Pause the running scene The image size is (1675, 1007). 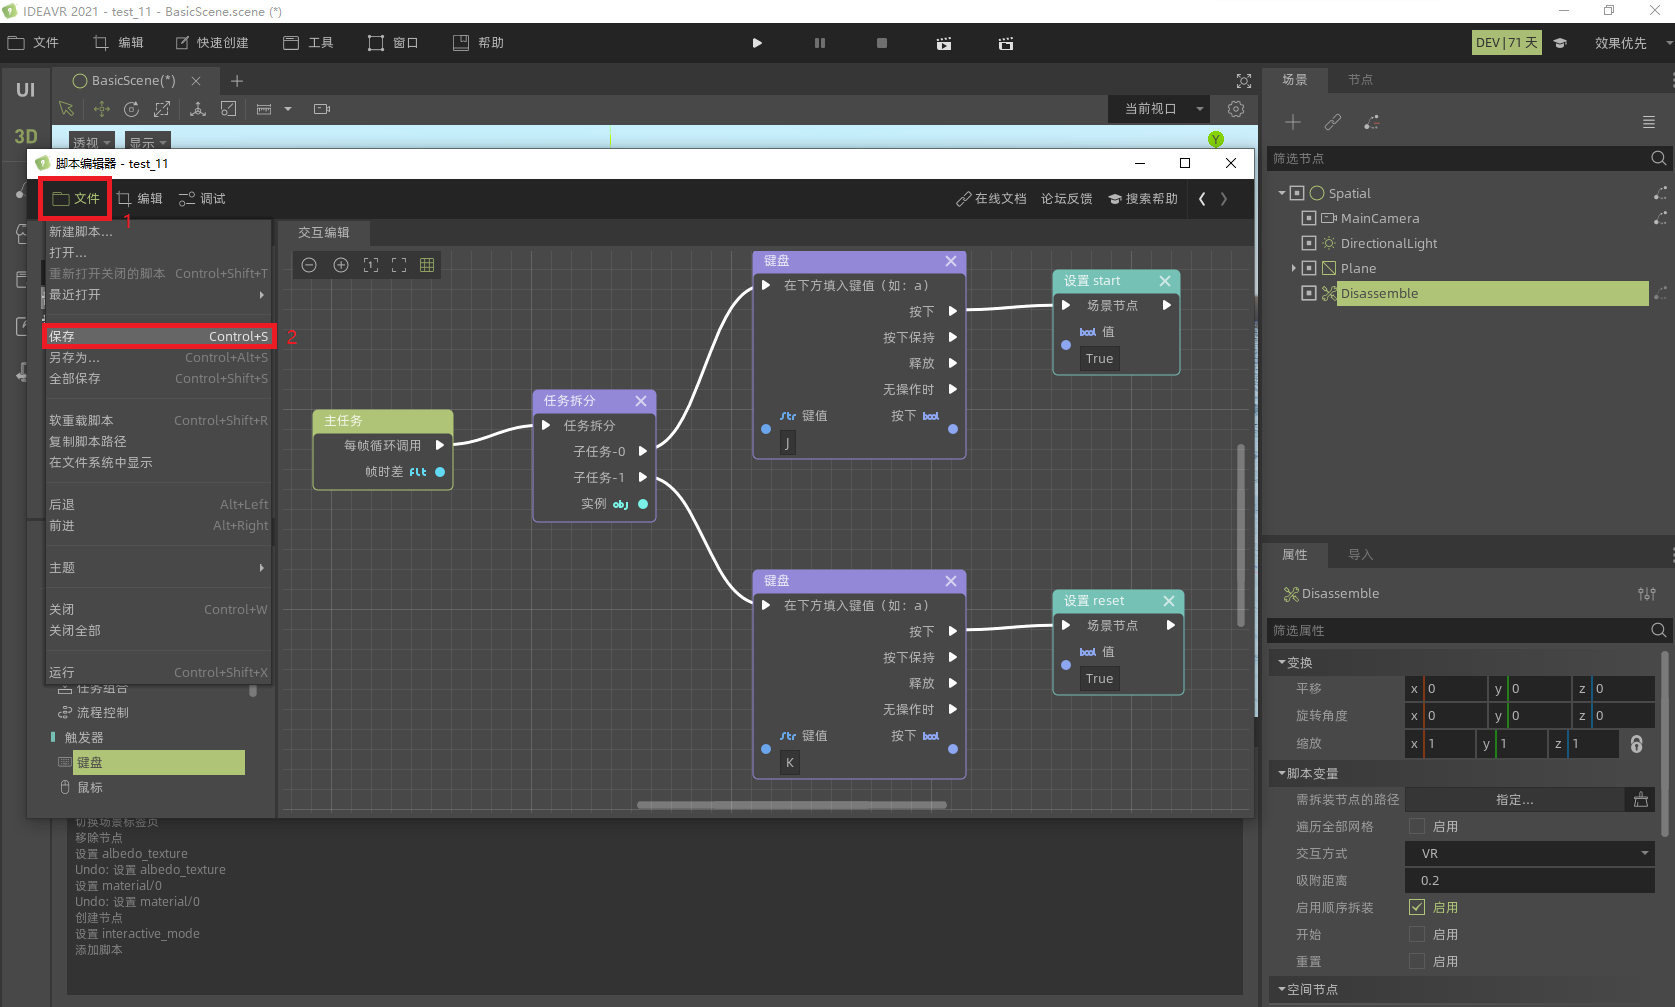tap(820, 43)
